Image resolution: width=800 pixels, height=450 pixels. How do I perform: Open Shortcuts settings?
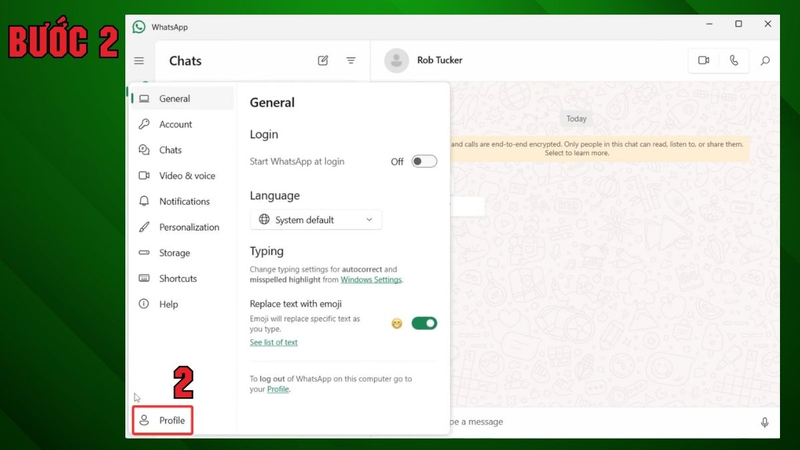click(183, 278)
